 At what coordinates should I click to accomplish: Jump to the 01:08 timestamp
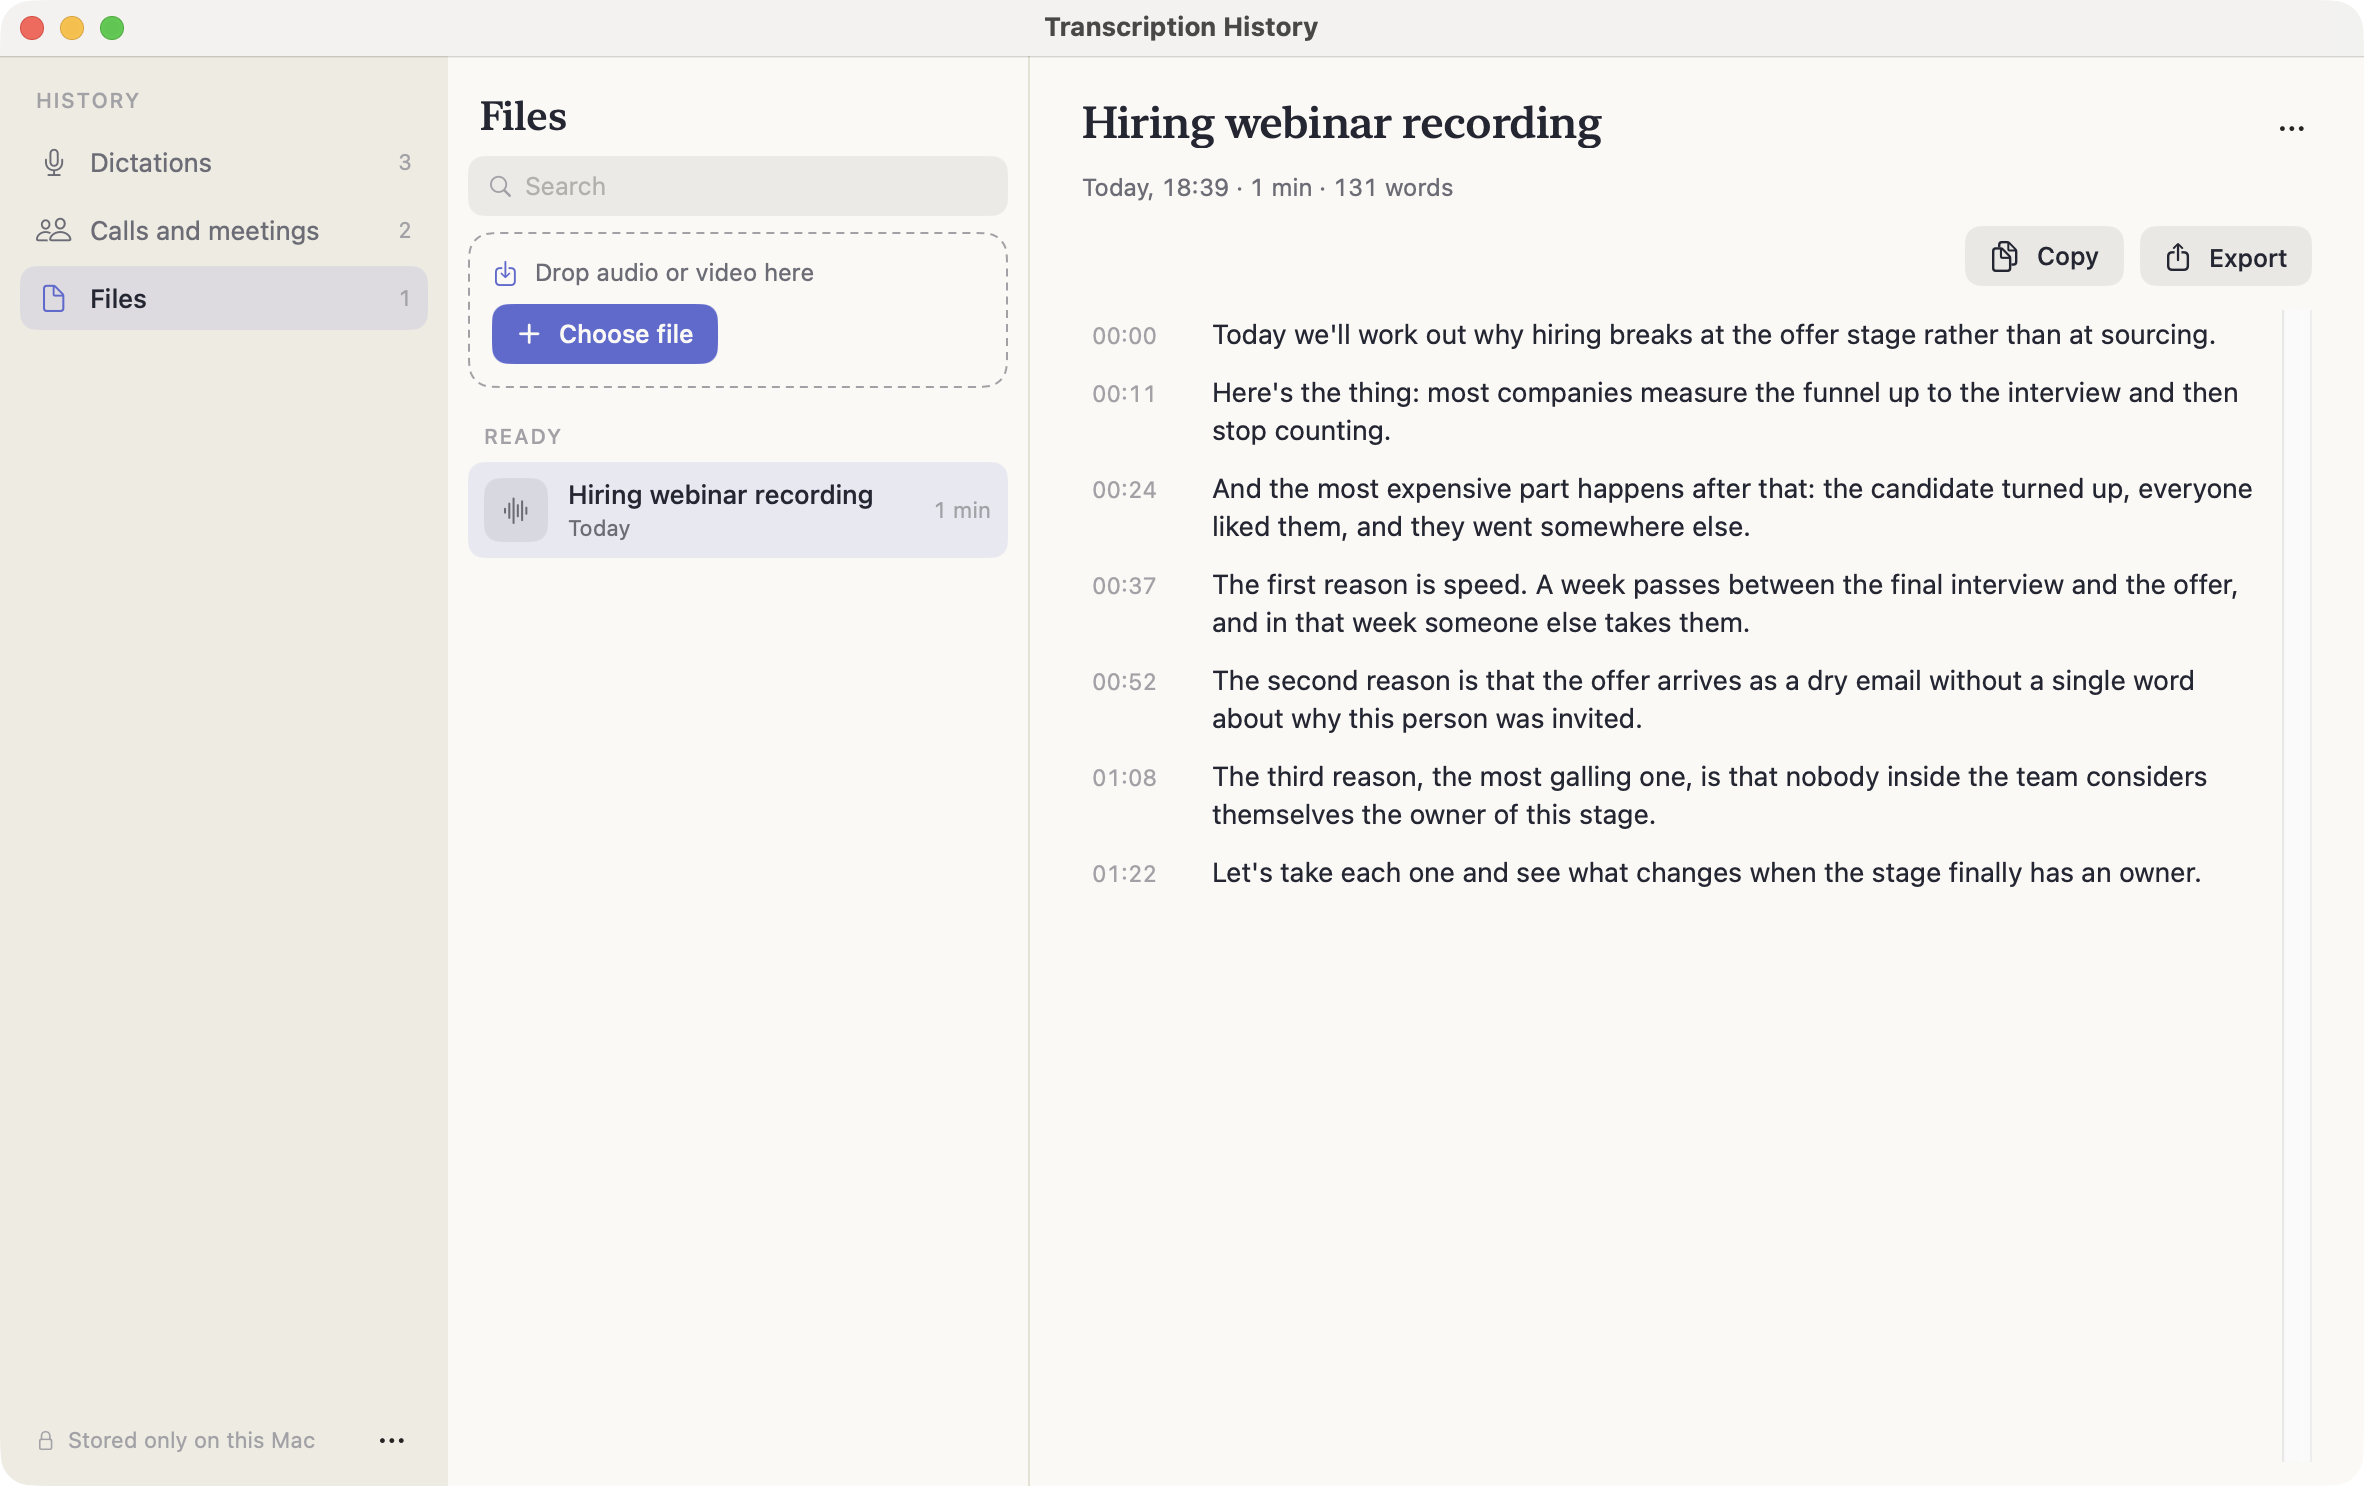coord(1124,778)
